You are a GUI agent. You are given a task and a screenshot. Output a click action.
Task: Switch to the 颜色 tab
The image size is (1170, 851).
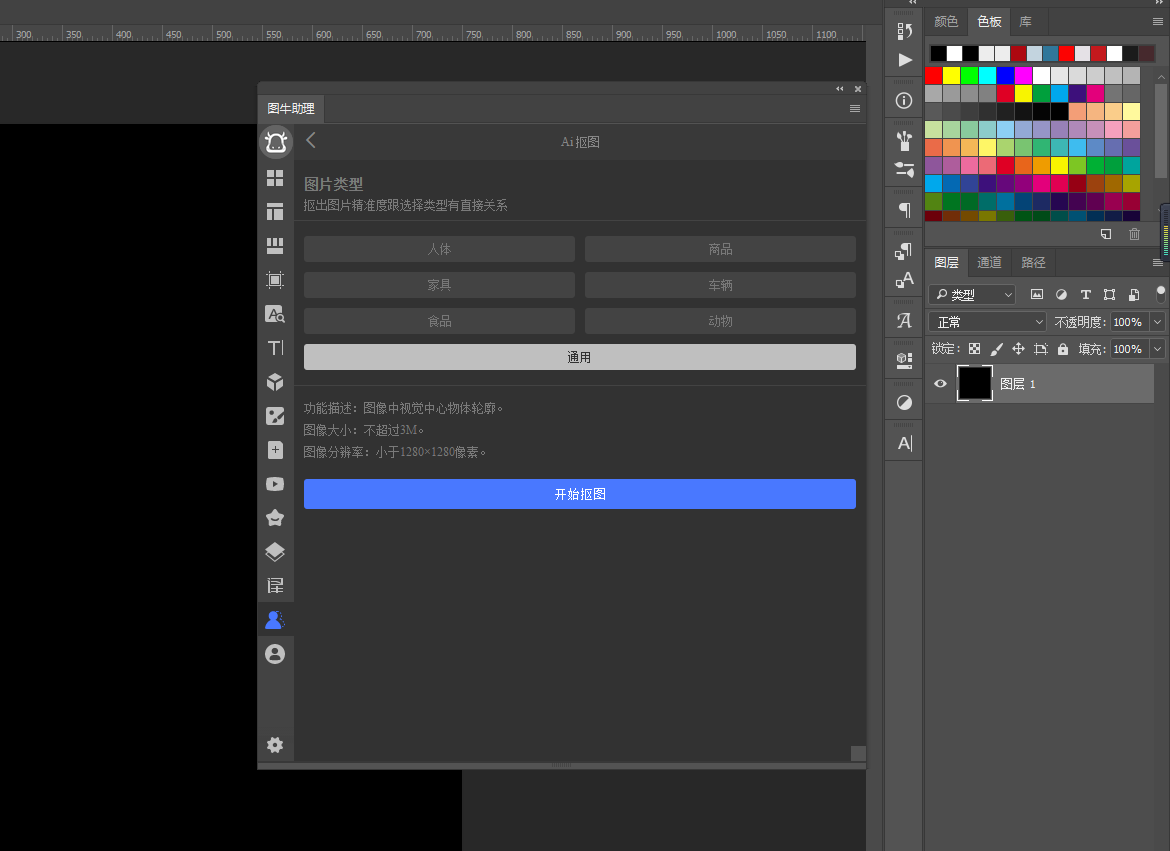946,21
